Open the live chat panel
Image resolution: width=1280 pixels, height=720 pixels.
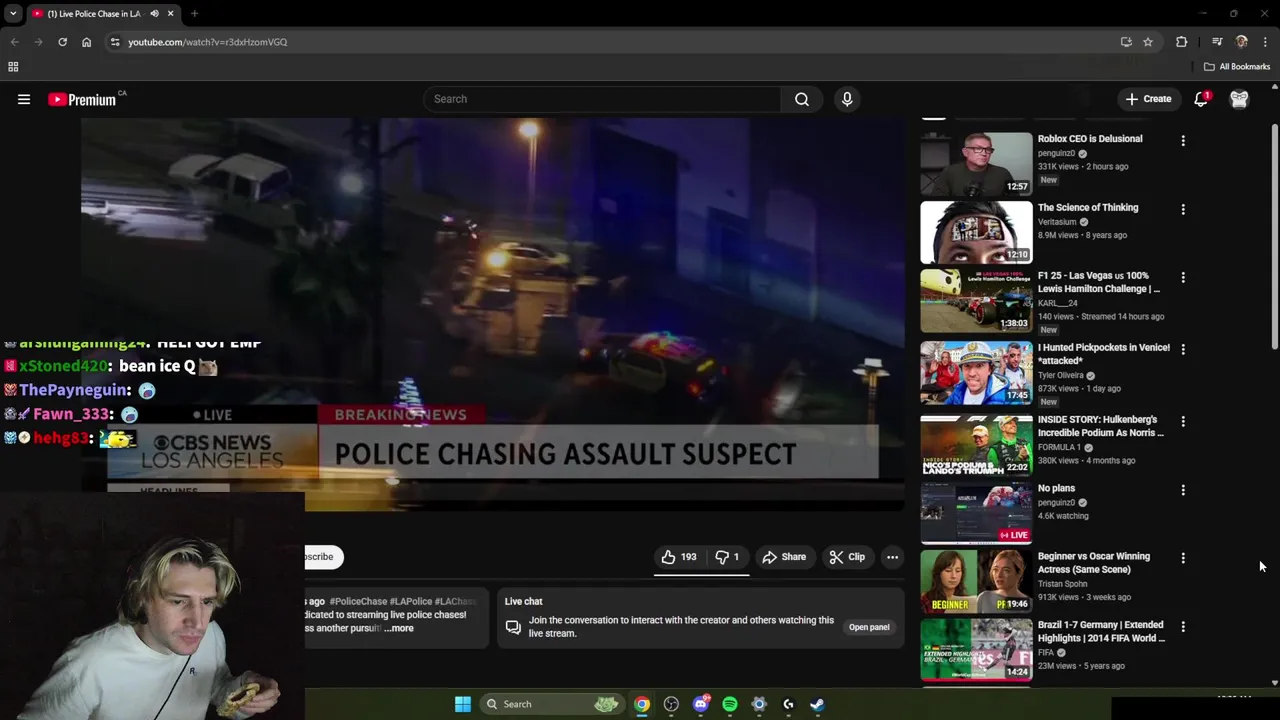(x=869, y=627)
